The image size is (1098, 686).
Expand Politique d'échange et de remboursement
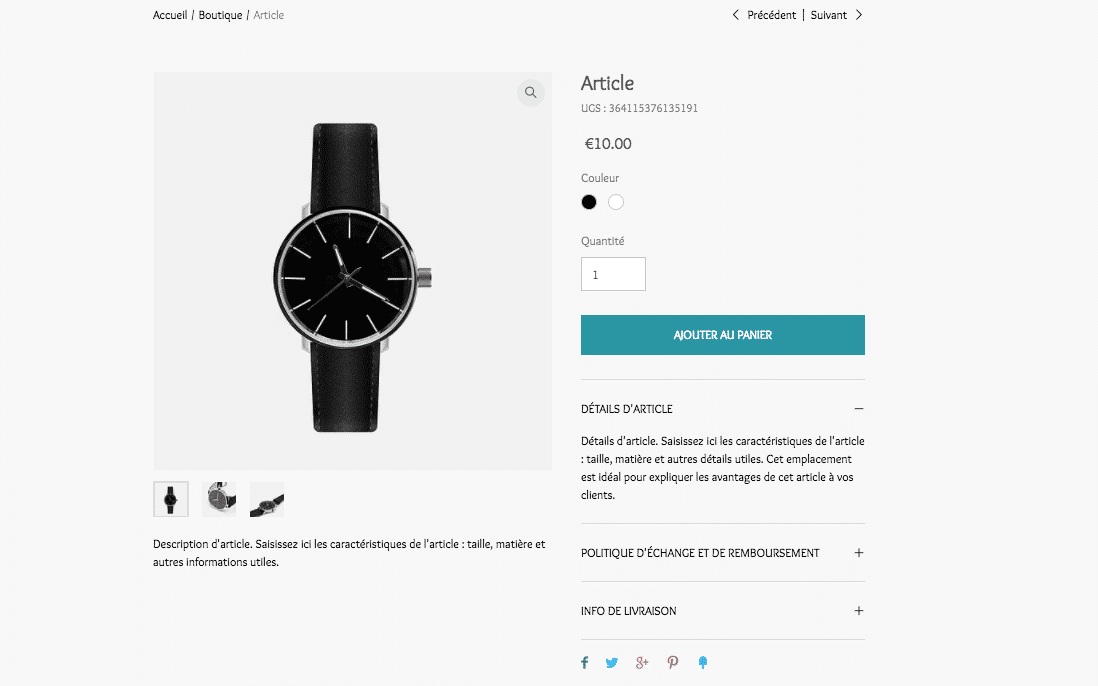859,553
